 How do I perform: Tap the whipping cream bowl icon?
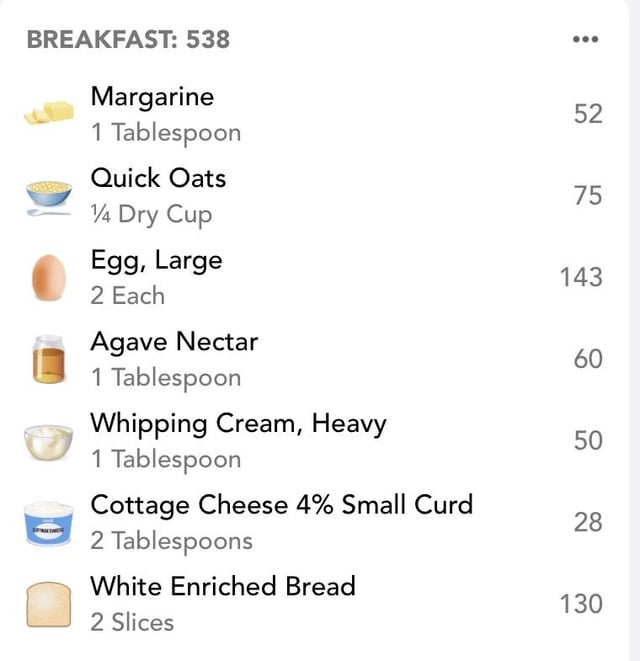48,442
